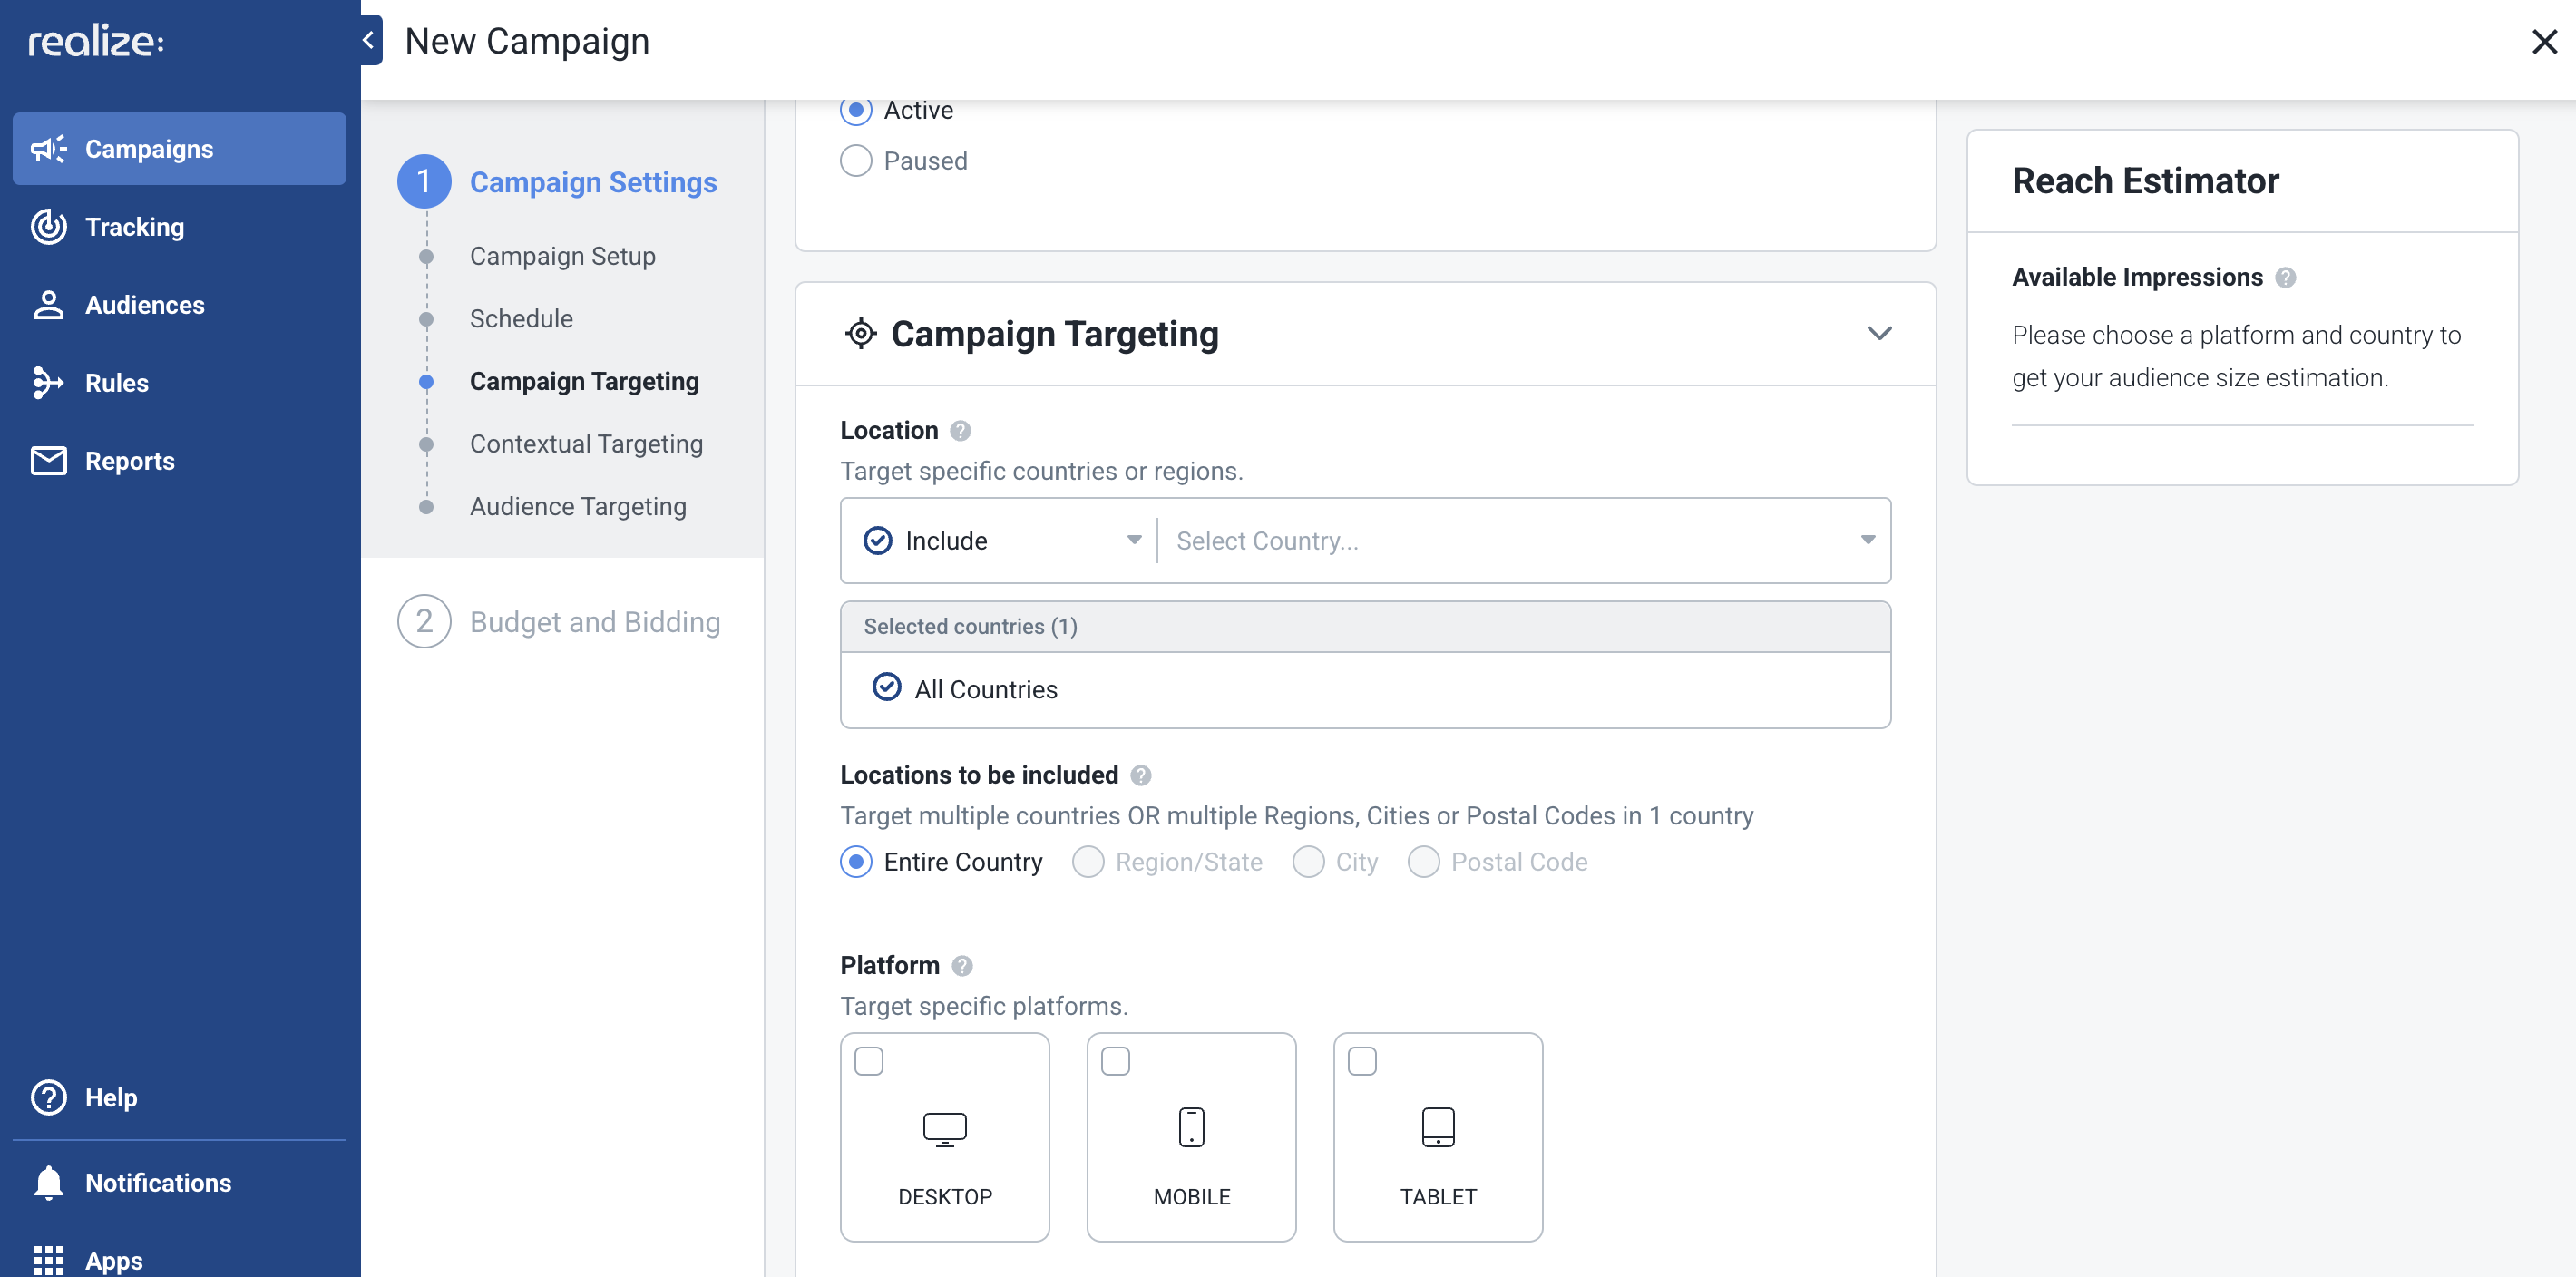Select the Active status radio button

pyautogui.click(x=856, y=110)
